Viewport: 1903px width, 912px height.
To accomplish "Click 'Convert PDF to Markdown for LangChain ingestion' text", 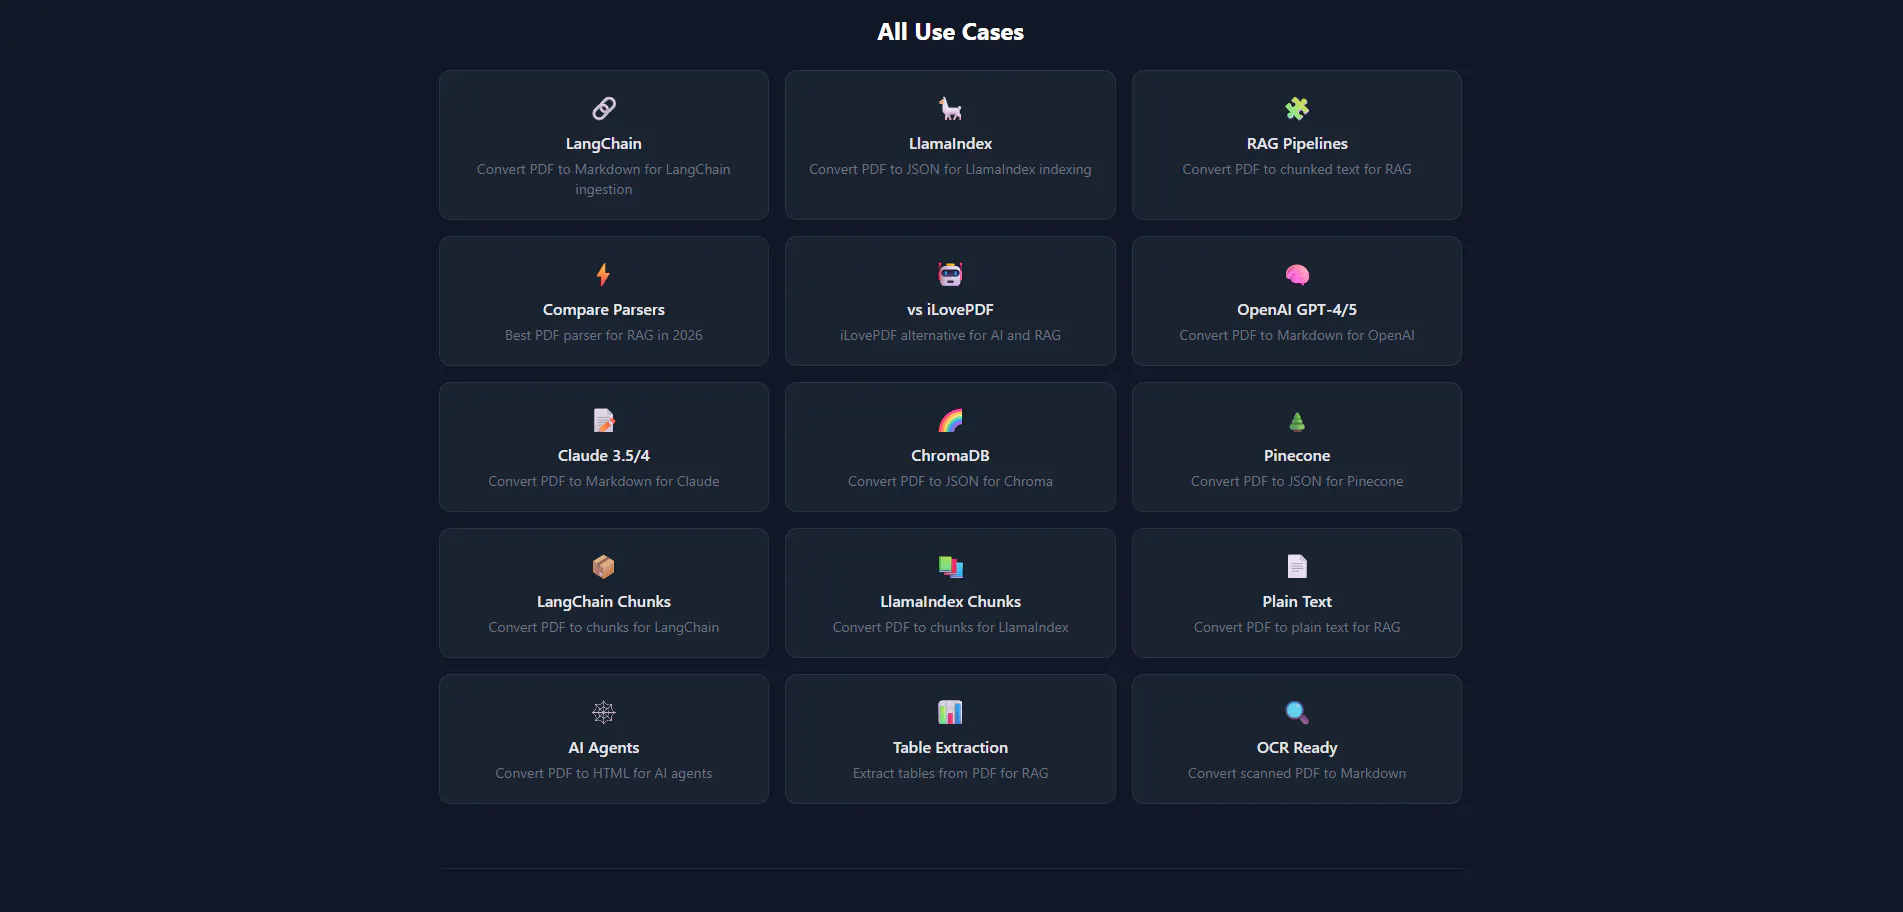I will (x=604, y=179).
